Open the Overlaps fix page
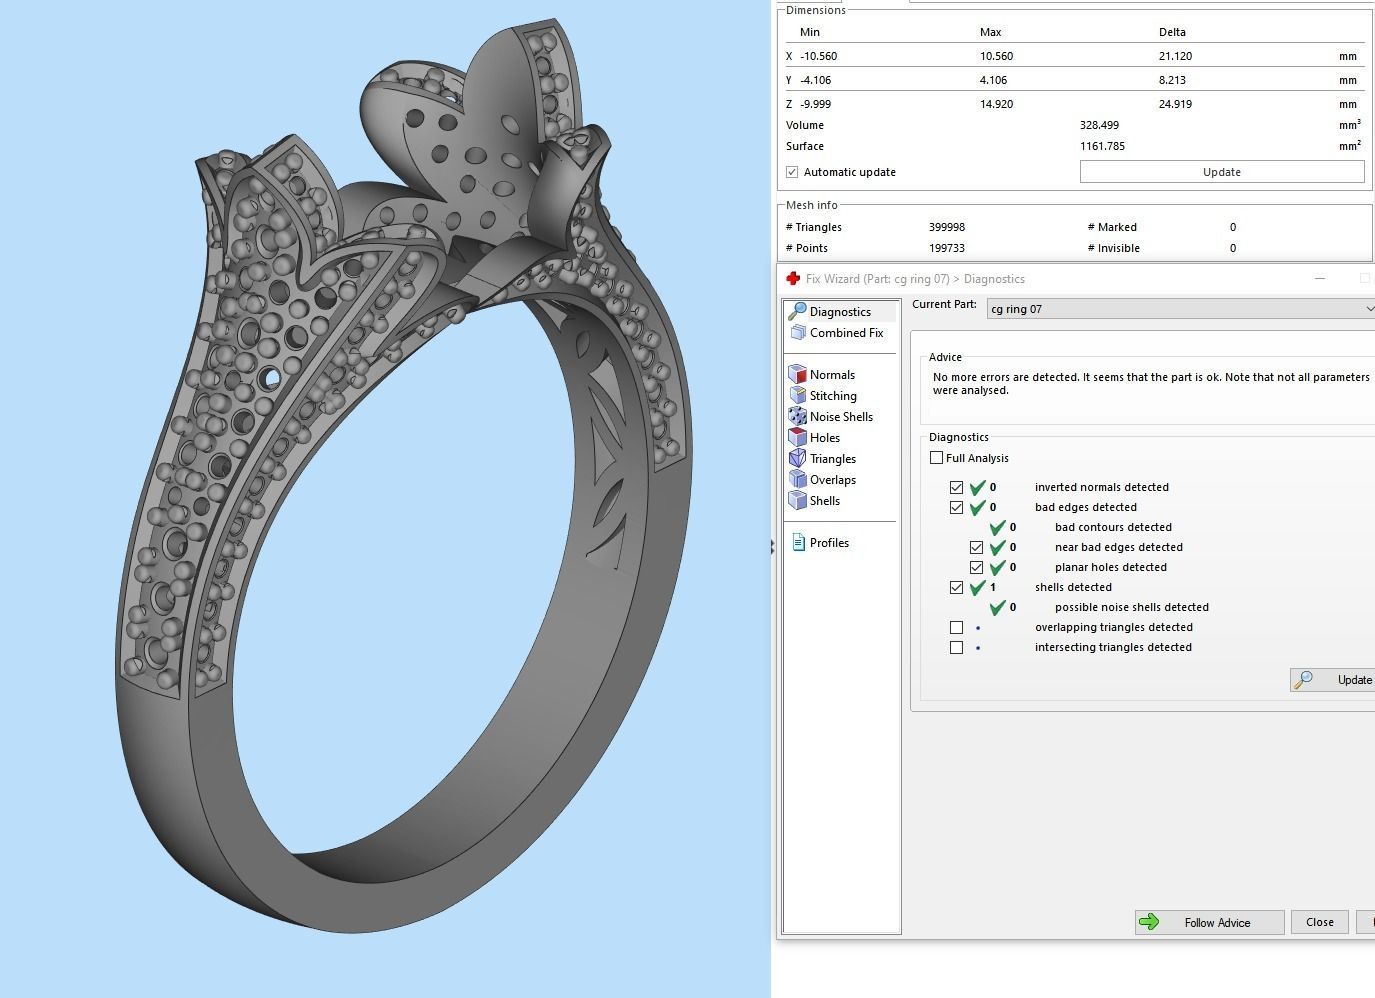Image resolution: width=1375 pixels, height=998 pixels. point(822,480)
